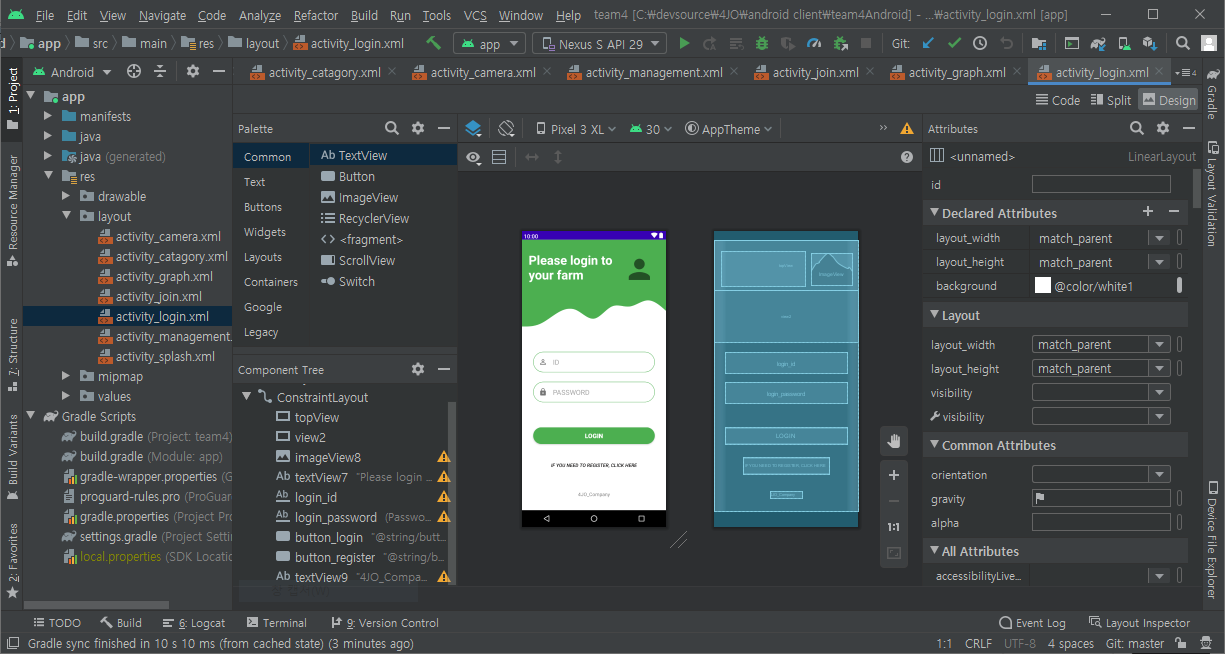Select the pan hand tool on canvas
The width and height of the screenshot is (1225, 654).
(894, 441)
